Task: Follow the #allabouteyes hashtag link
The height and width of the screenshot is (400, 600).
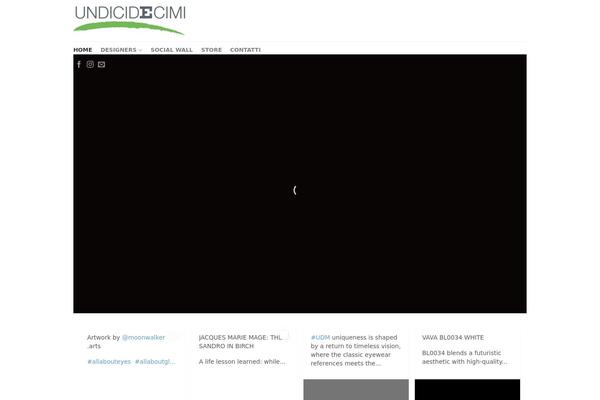Action: click(109, 361)
